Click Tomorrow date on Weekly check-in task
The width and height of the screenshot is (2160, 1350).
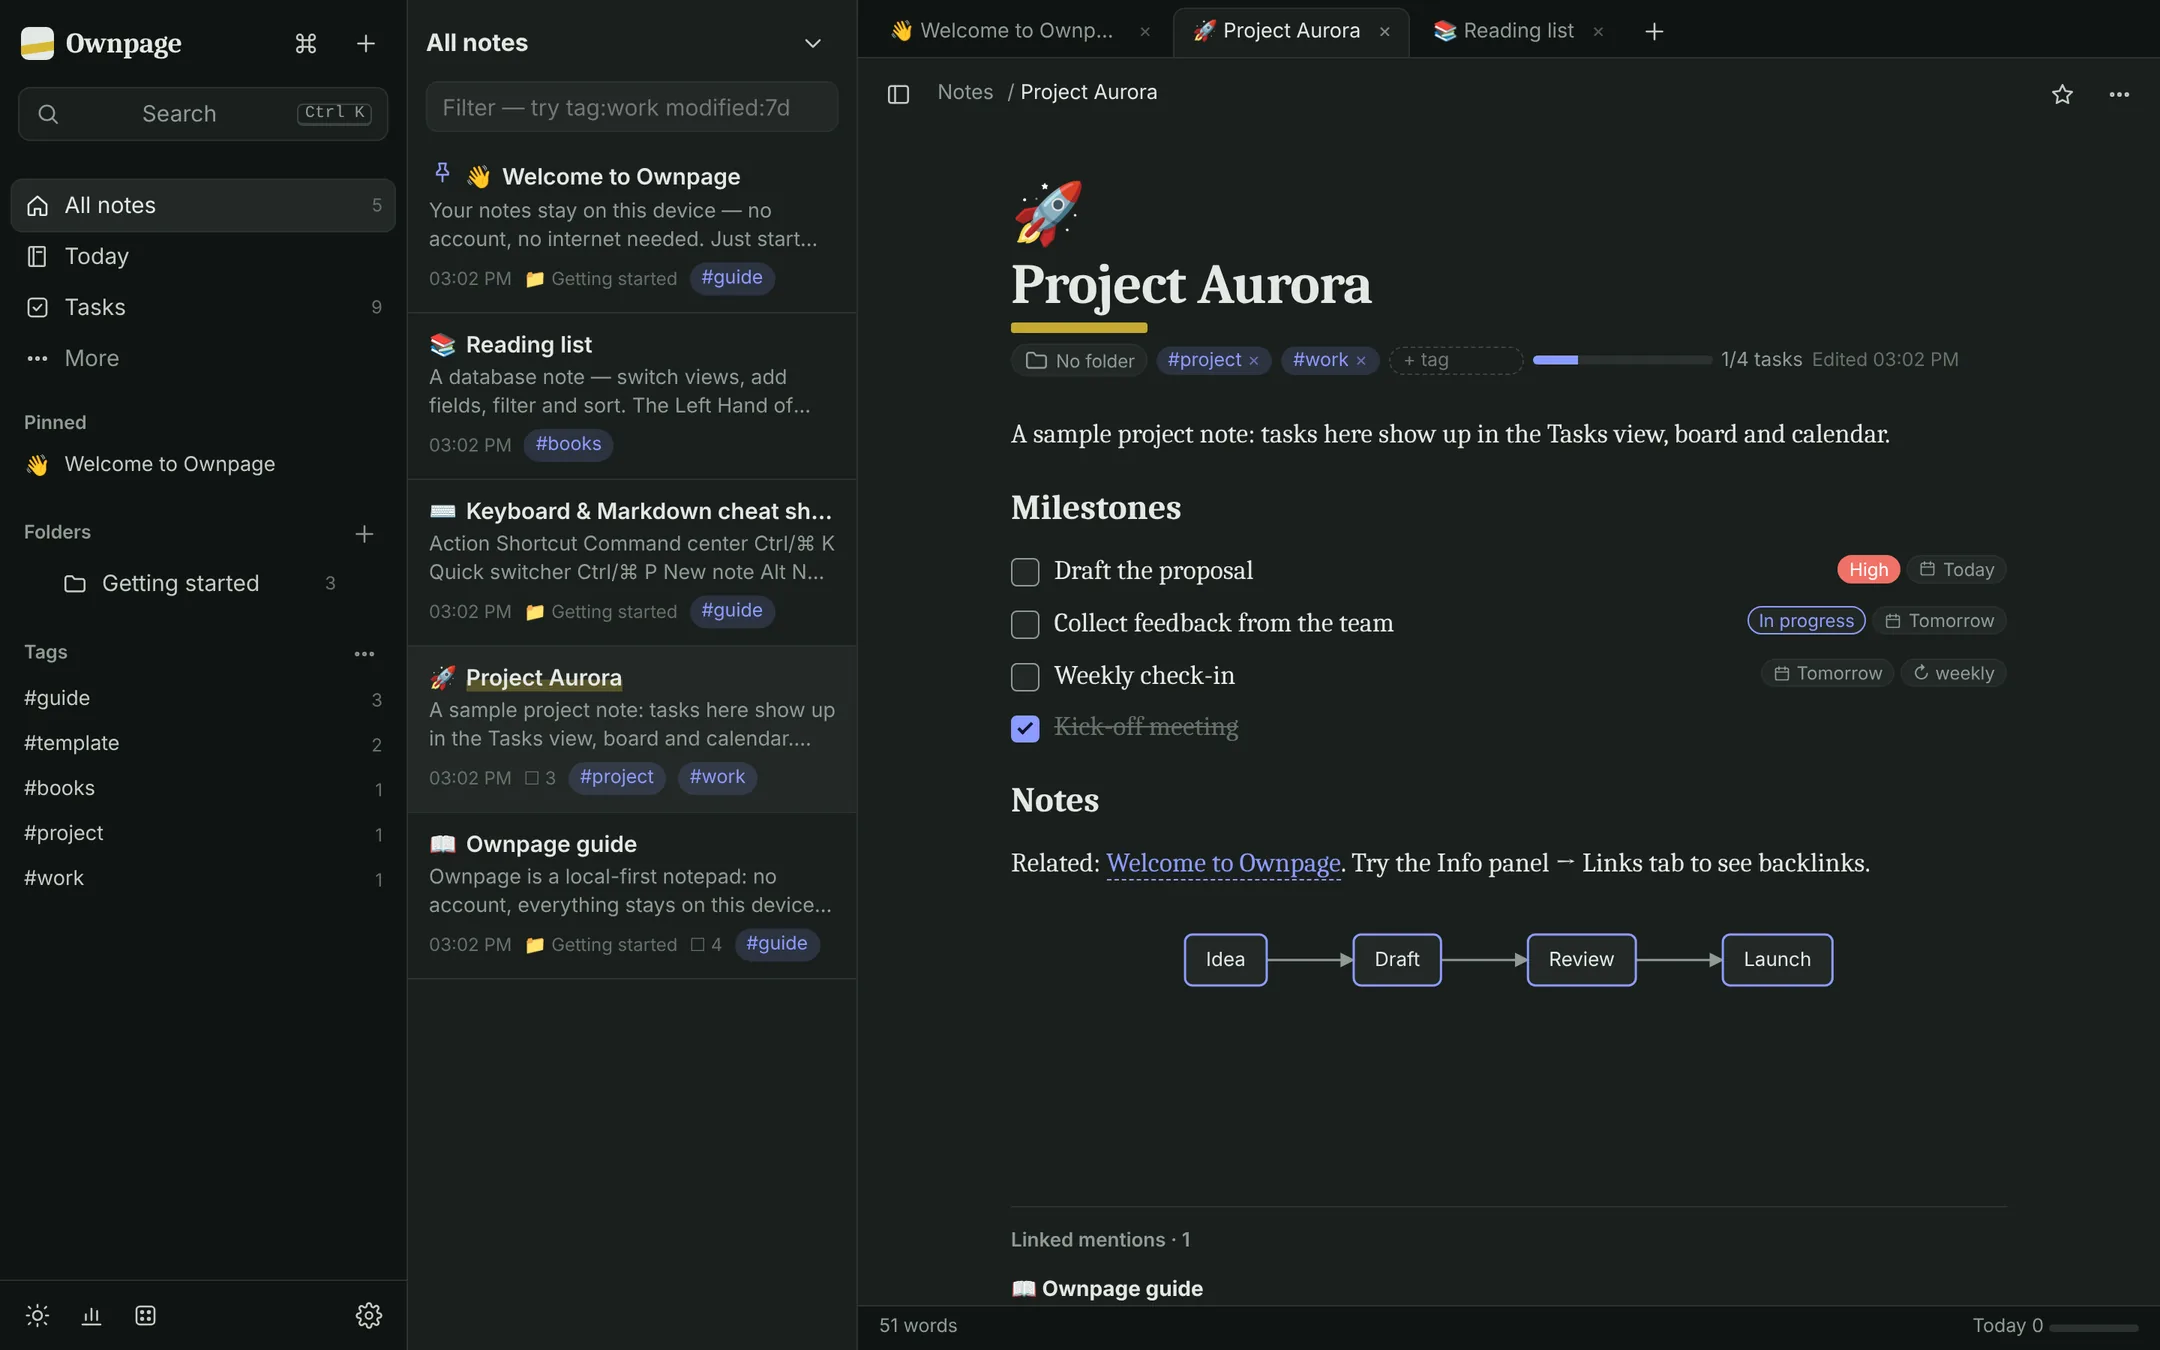1827,673
